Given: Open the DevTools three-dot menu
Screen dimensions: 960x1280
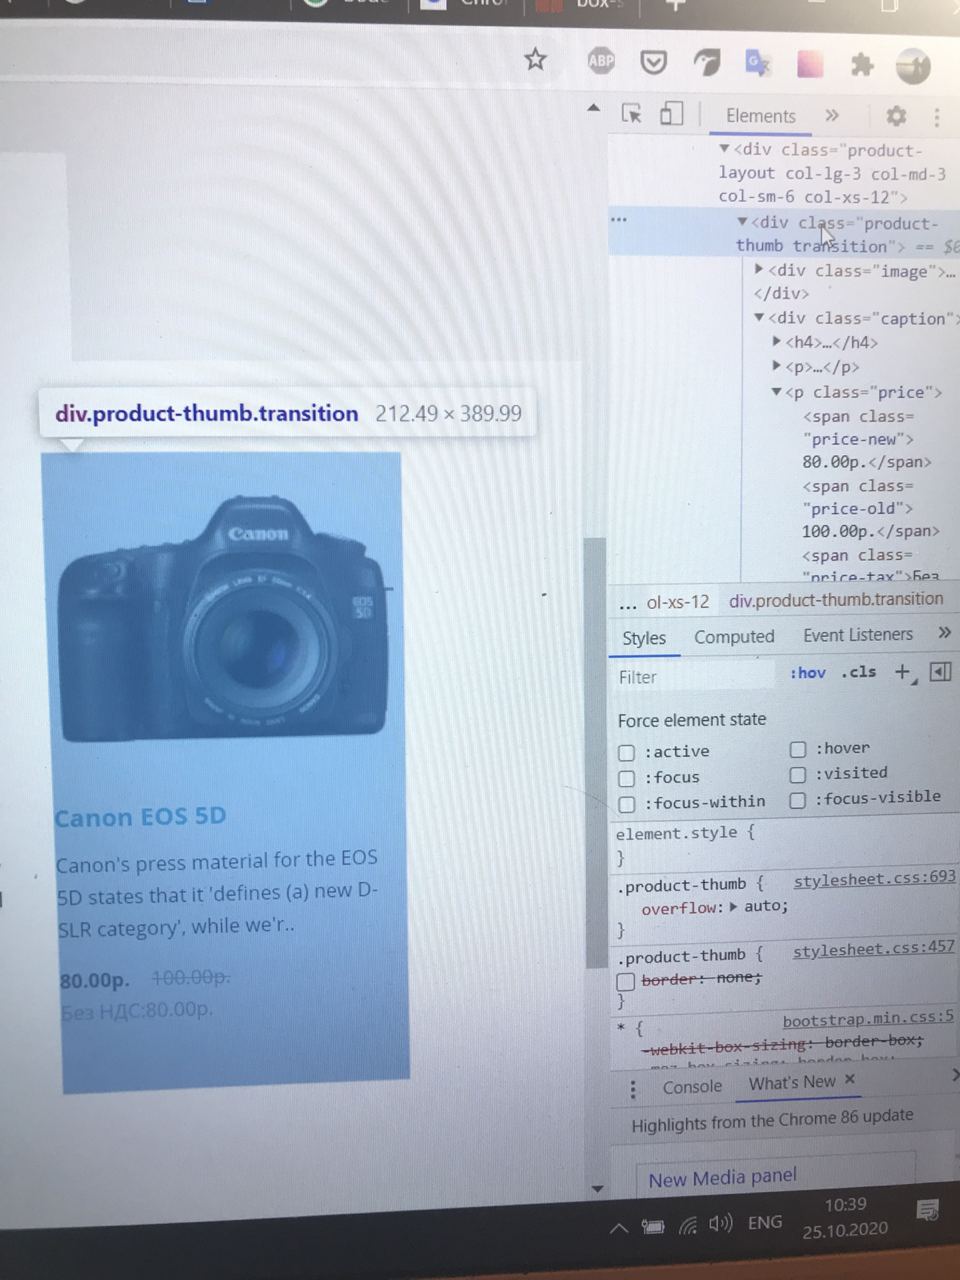Looking at the screenshot, I should [937, 117].
